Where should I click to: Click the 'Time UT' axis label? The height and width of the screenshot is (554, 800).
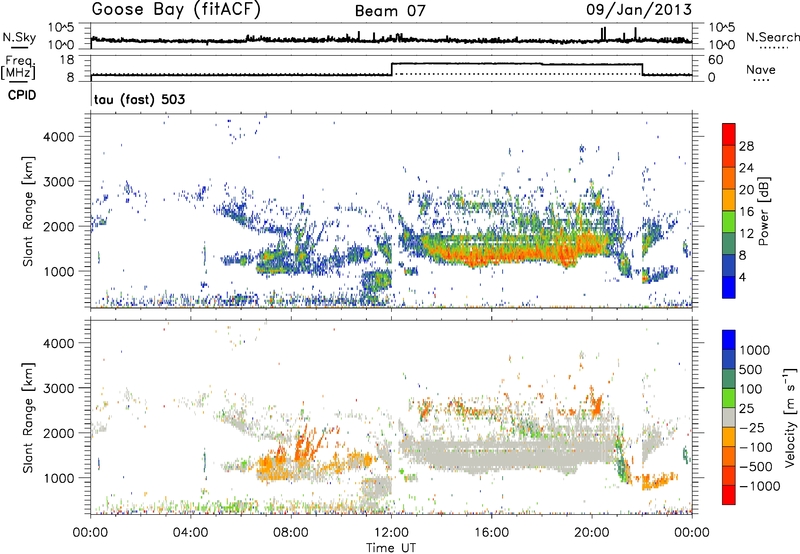click(391, 548)
